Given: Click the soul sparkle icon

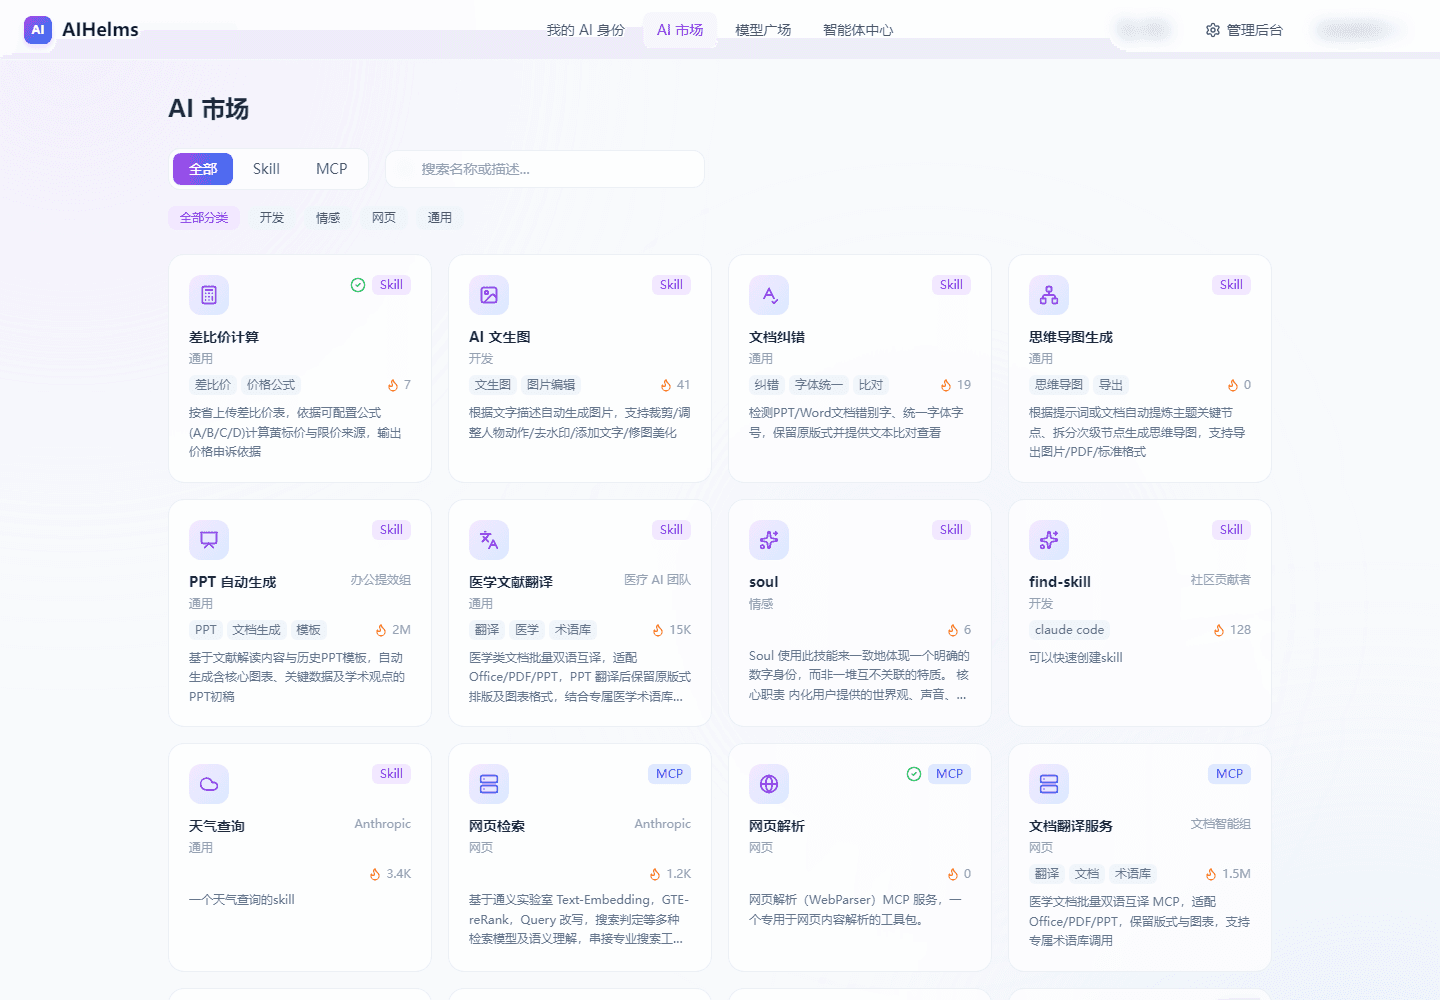Looking at the screenshot, I should click(x=769, y=540).
